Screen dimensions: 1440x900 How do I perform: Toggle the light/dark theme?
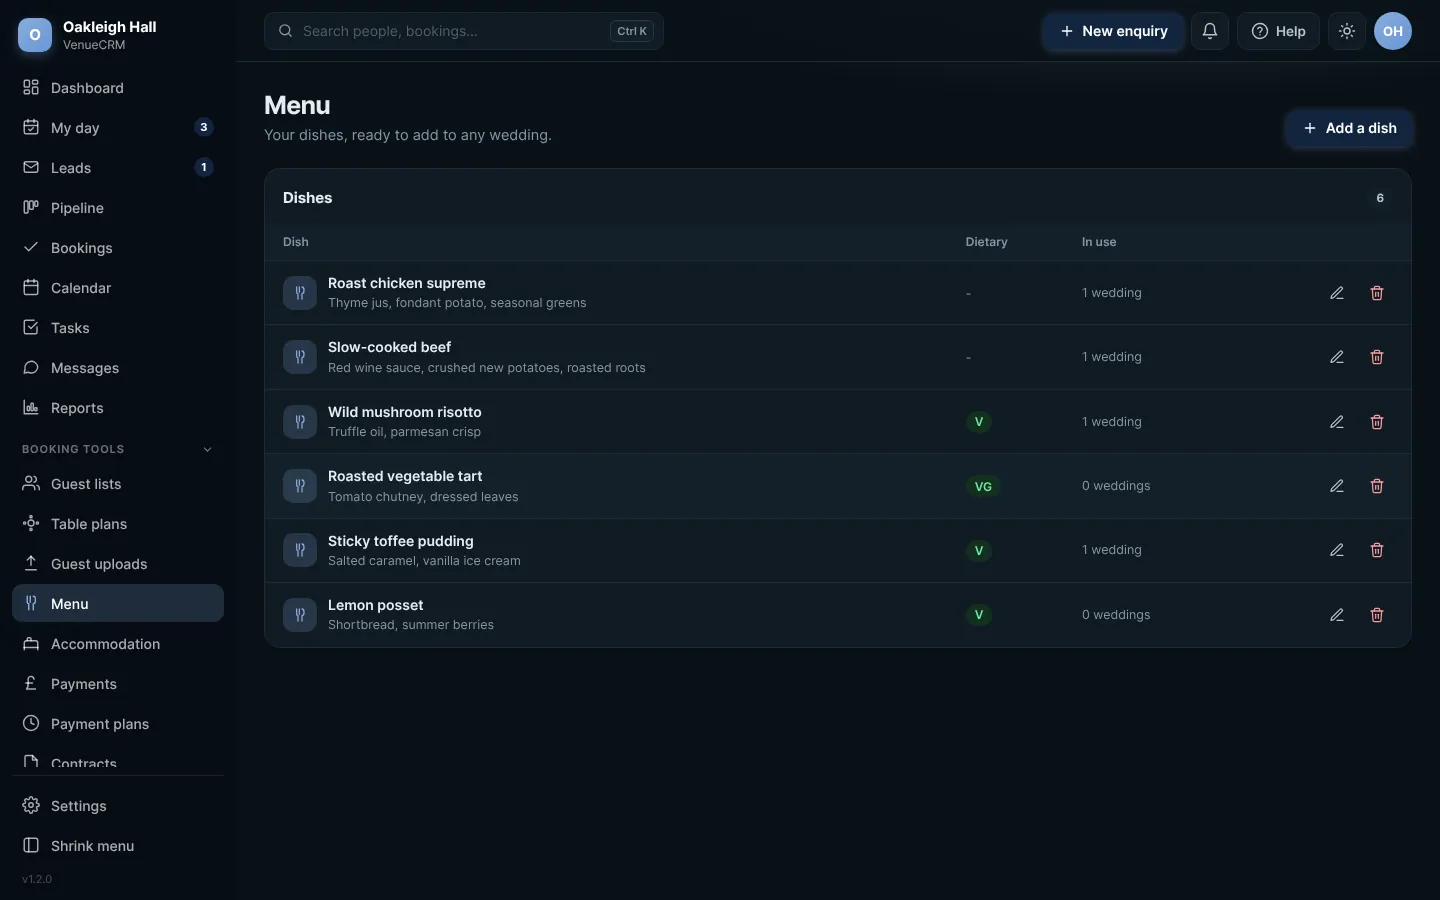(x=1347, y=31)
